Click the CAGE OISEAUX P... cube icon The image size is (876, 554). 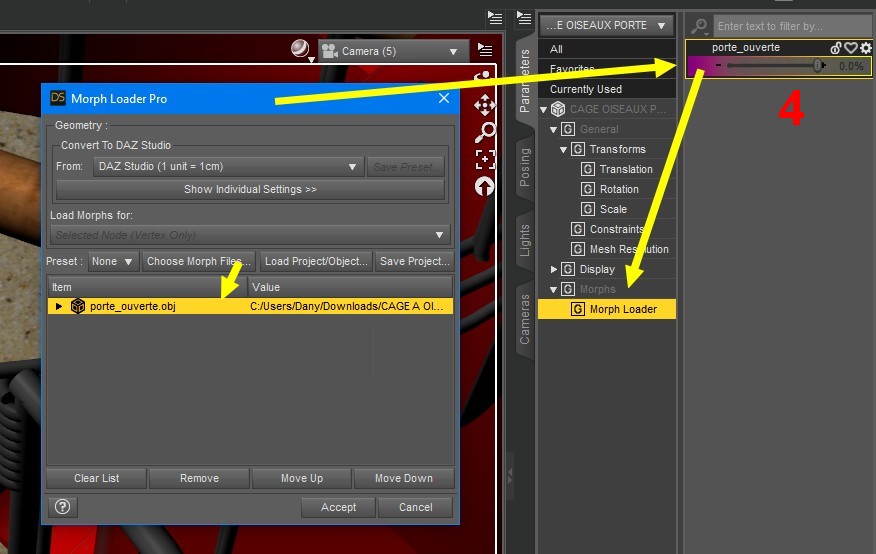pyautogui.click(x=558, y=109)
